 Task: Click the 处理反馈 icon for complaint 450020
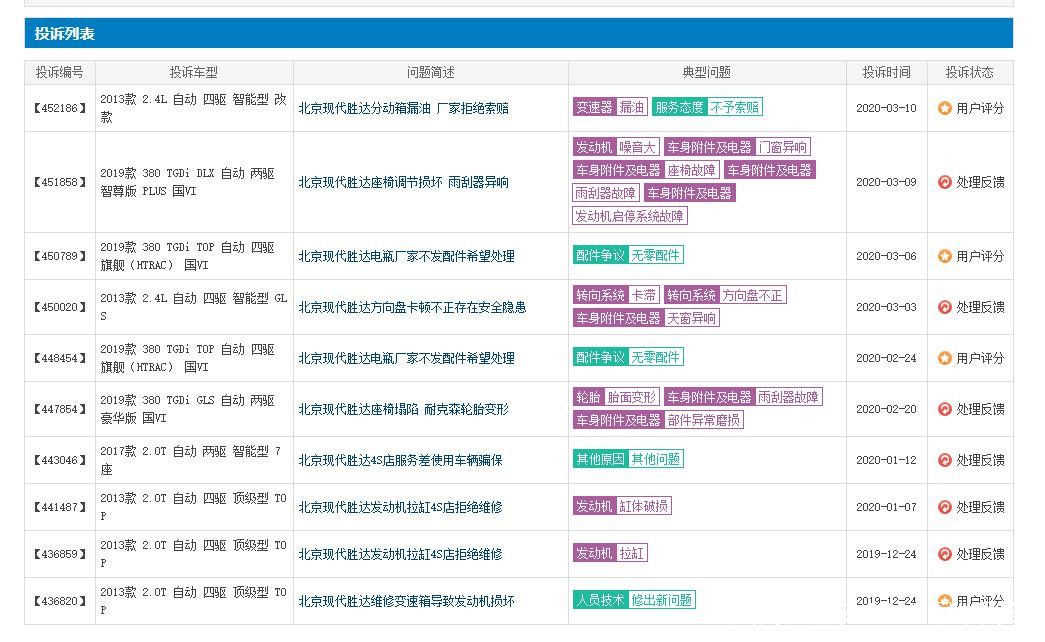pos(944,307)
